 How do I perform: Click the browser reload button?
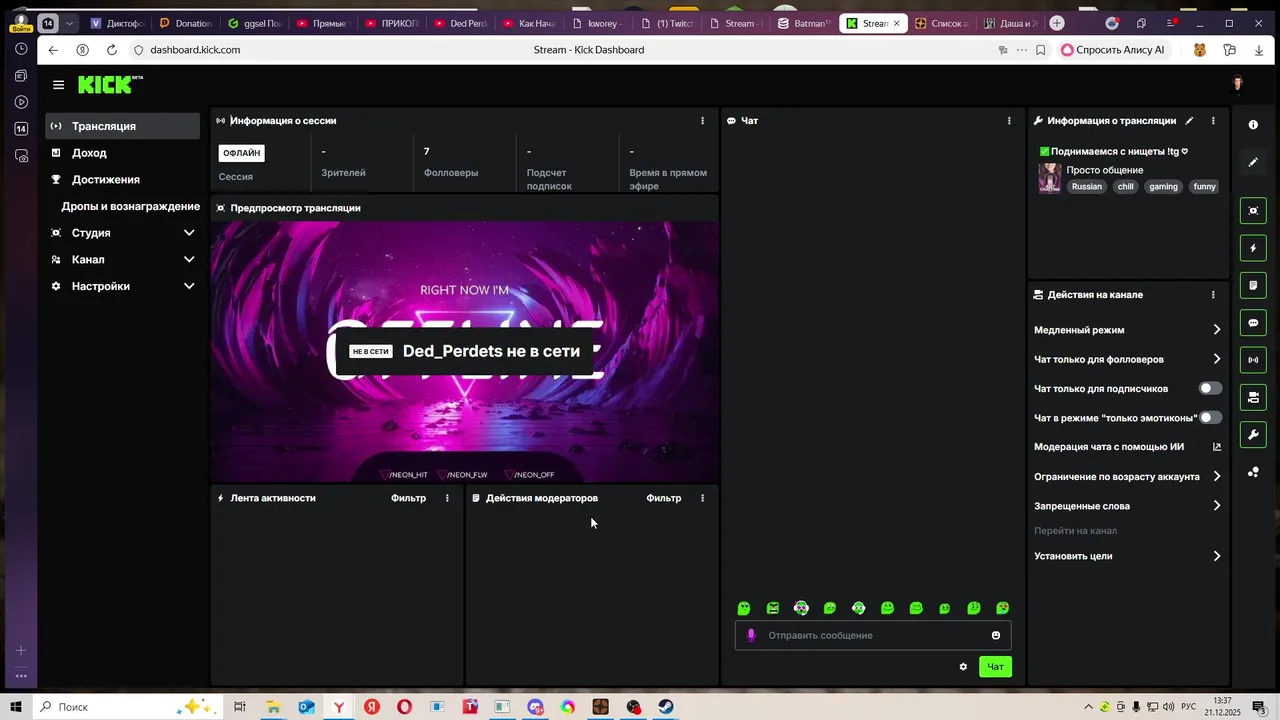point(111,50)
